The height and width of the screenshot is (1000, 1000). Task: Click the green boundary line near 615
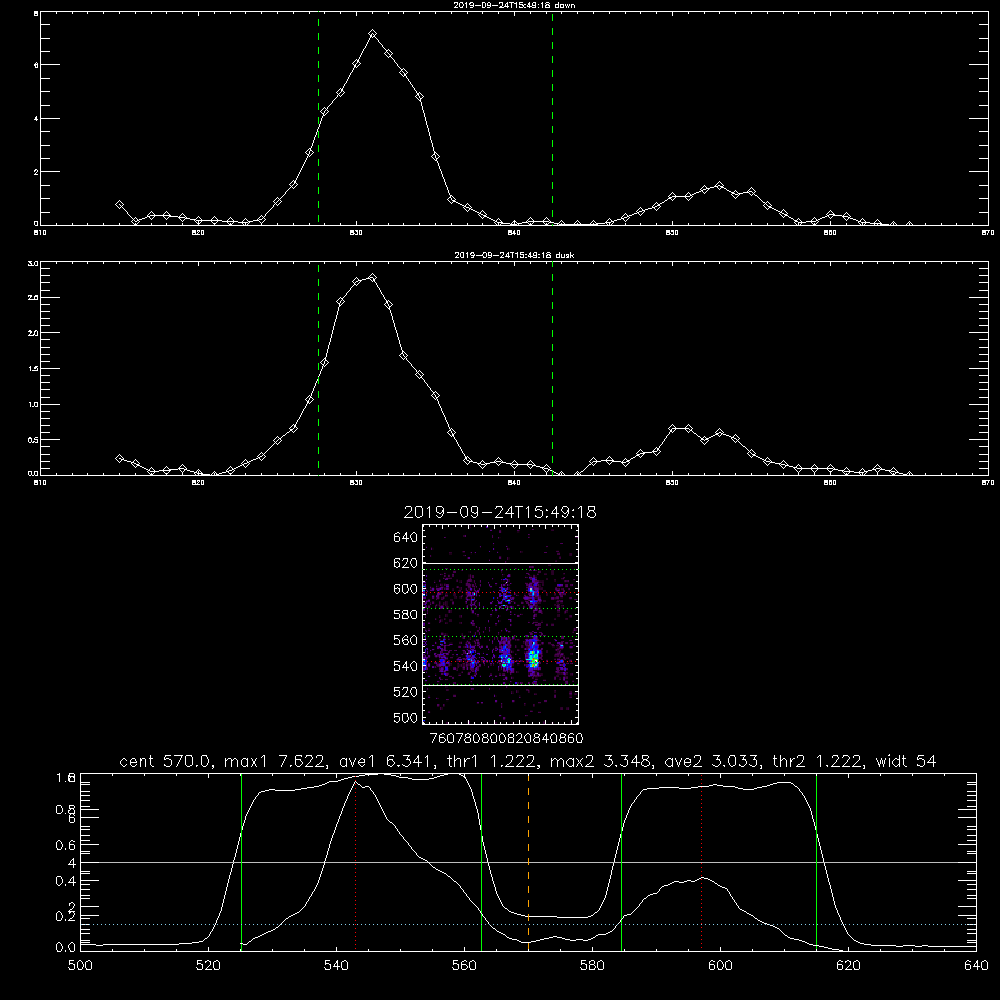click(x=816, y=862)
